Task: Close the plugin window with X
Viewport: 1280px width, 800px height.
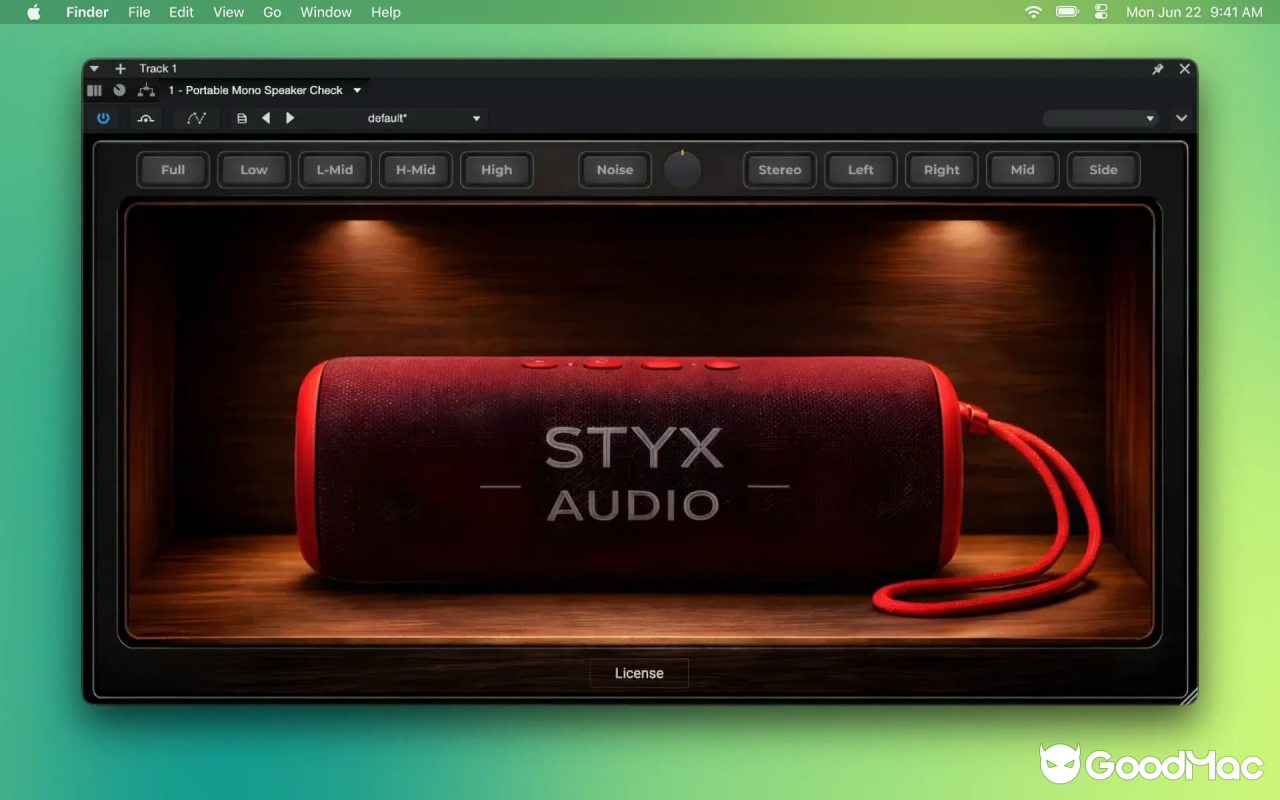Action: (1185, 69)
